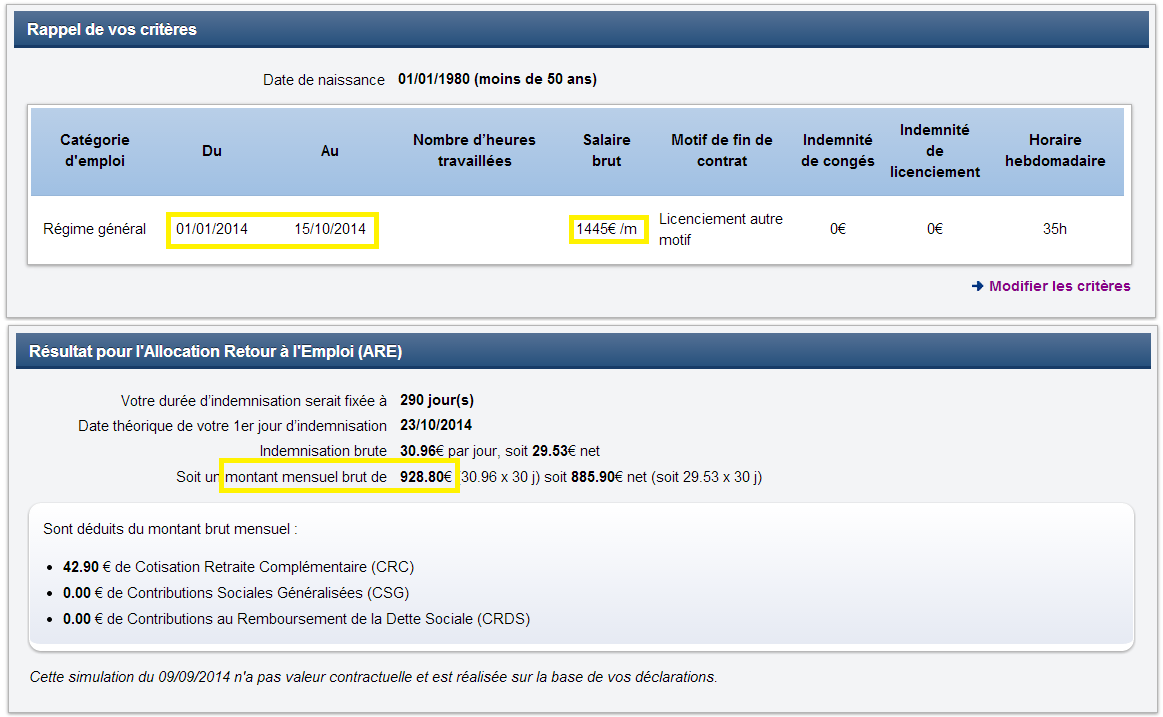Click the arrow icon beside Modifier les critères

(x=977, y=286)
